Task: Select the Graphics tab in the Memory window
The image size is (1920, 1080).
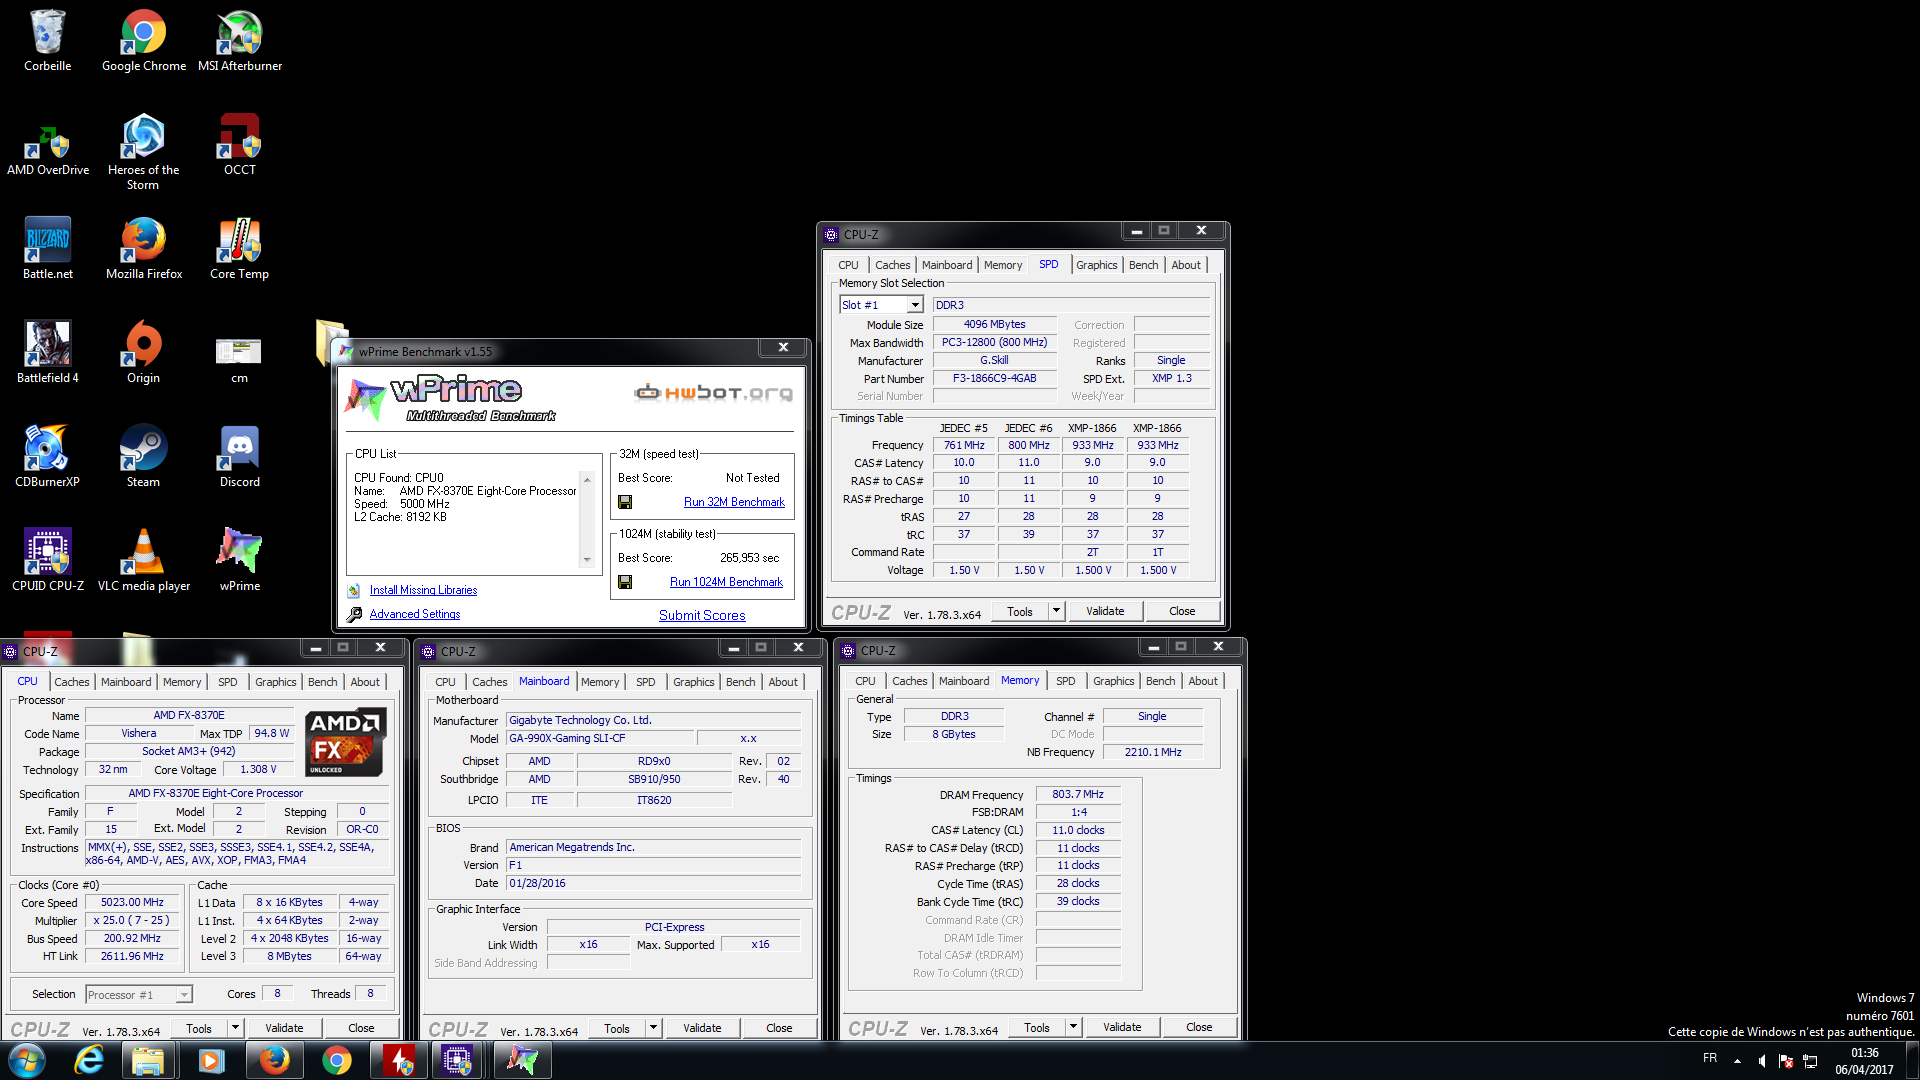Action: (x=1113, y=681)
